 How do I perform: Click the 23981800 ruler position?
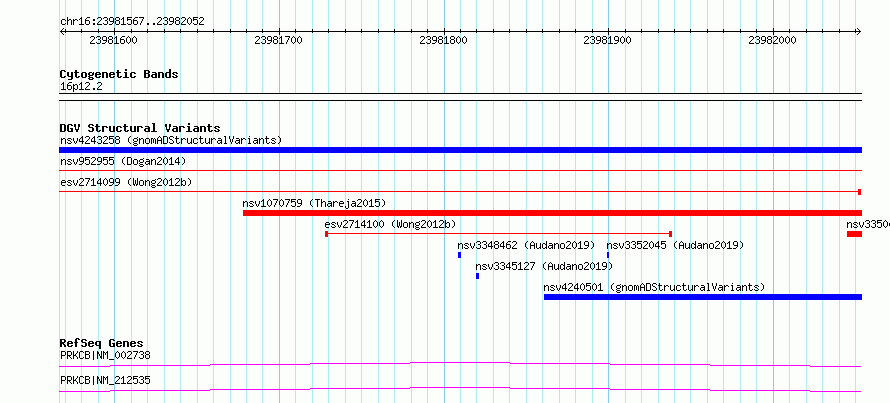click(x=443, y=40)
